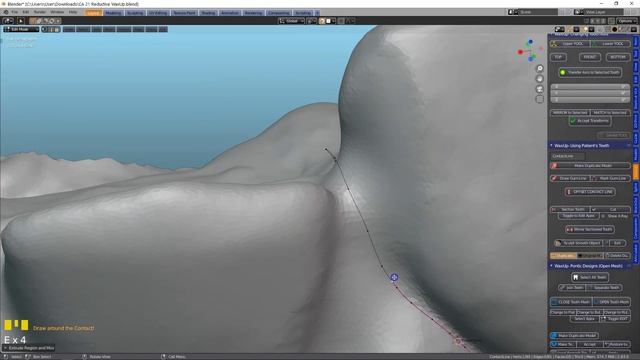Viewport: 640px width, 360px height.
Task: Enable the Show X-Ray checkbox
Action: coord(603,216)
